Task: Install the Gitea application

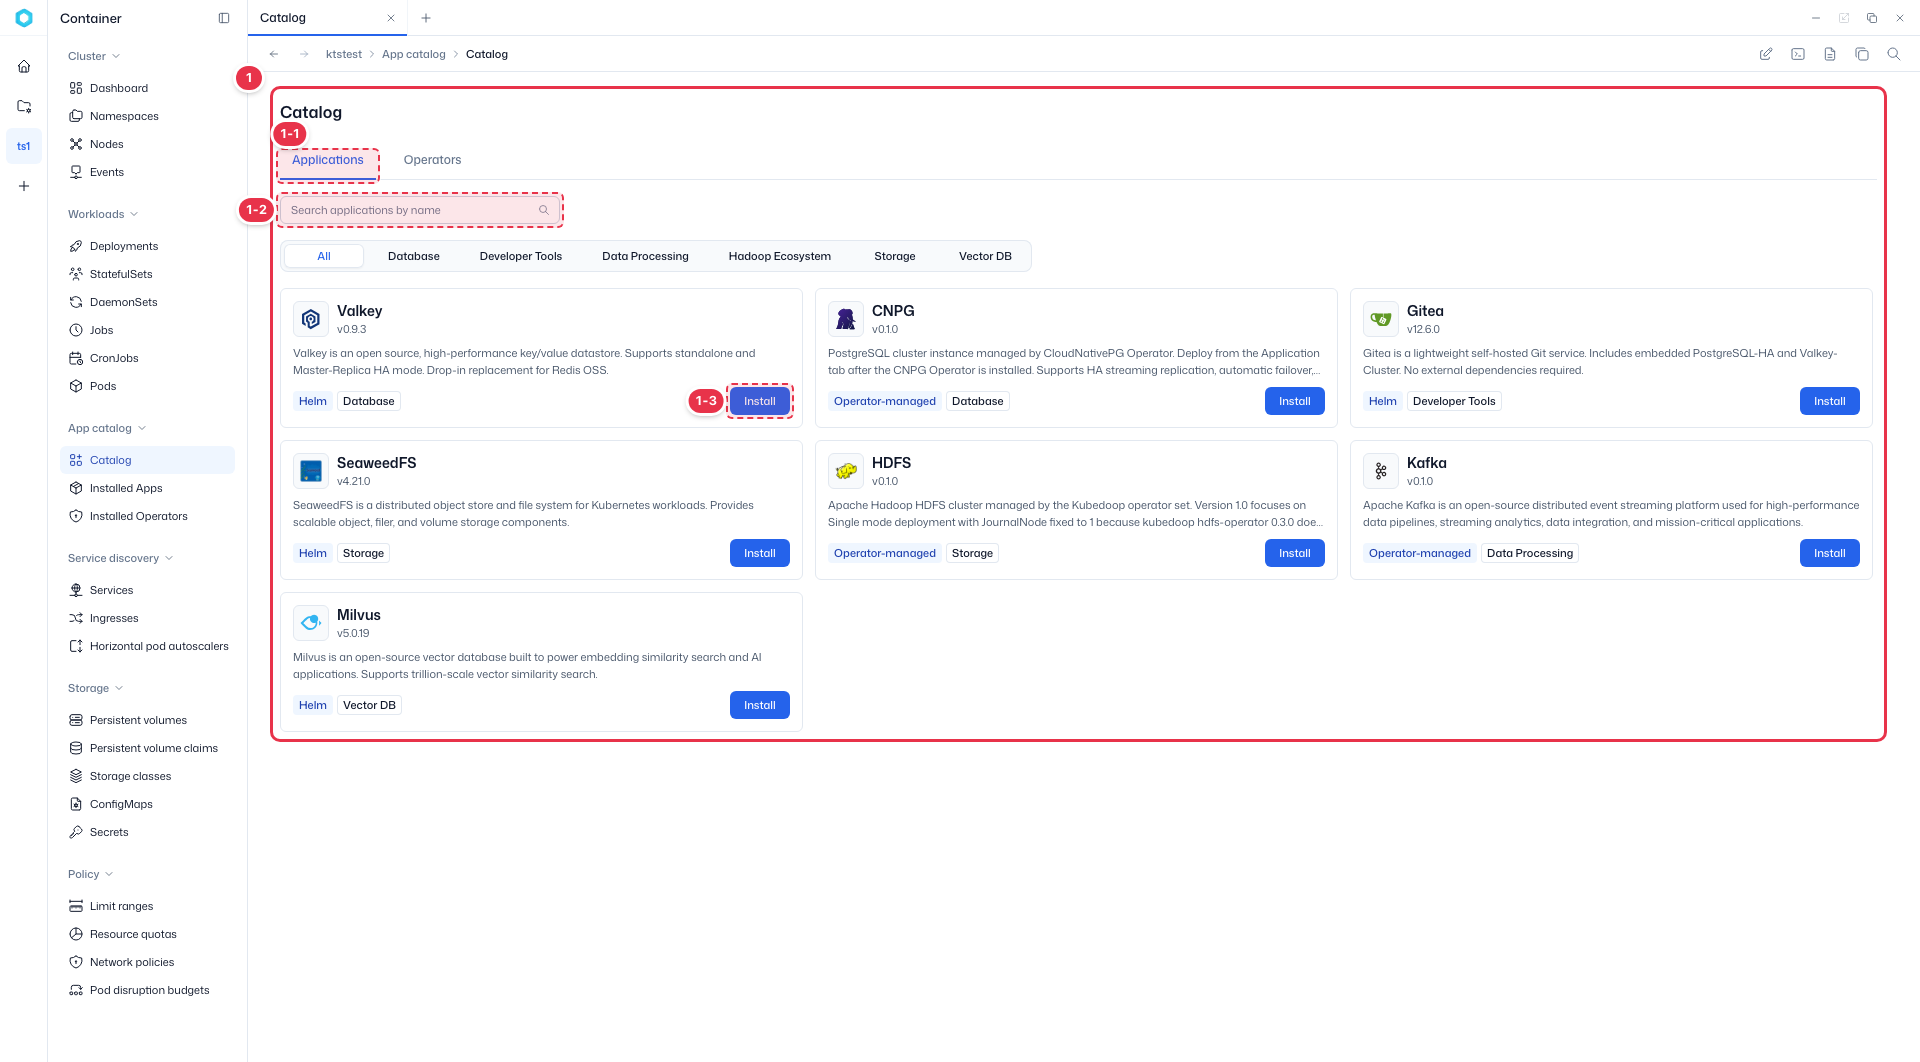Action: tap(1830, 401)
